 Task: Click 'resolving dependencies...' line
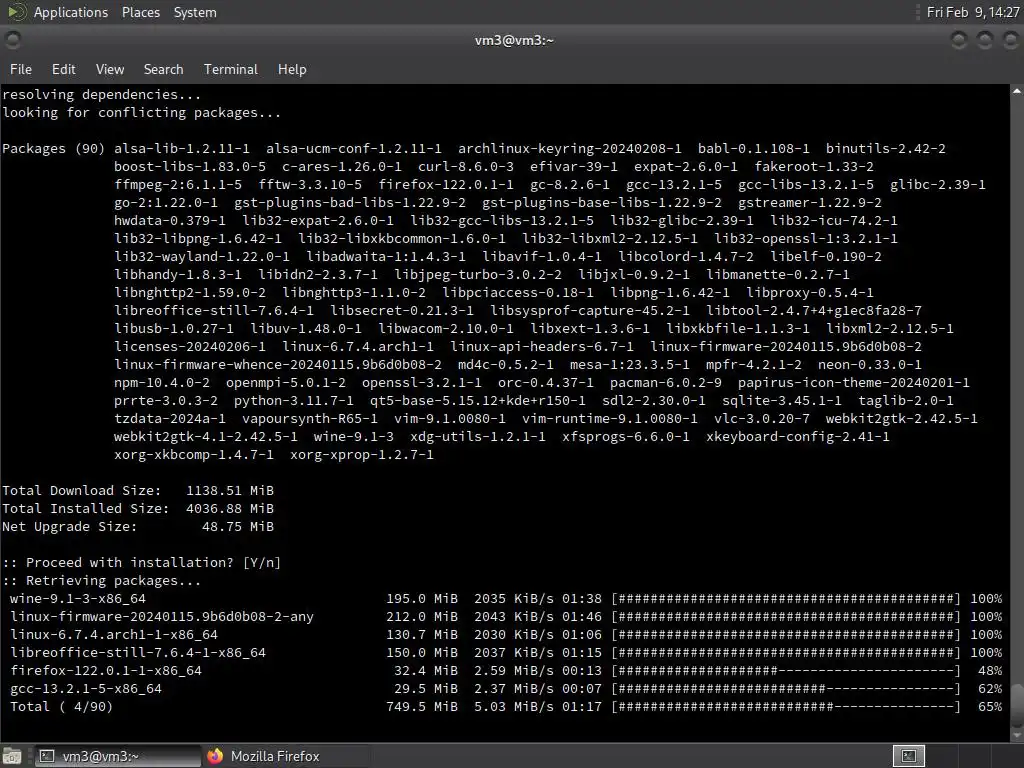tap(101, 95)
